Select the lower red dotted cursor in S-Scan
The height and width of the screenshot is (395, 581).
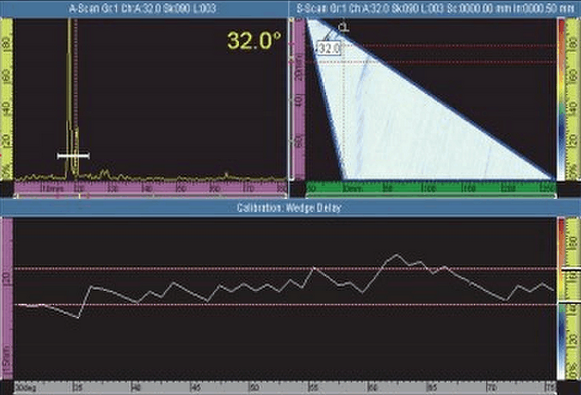click(430, 62)
